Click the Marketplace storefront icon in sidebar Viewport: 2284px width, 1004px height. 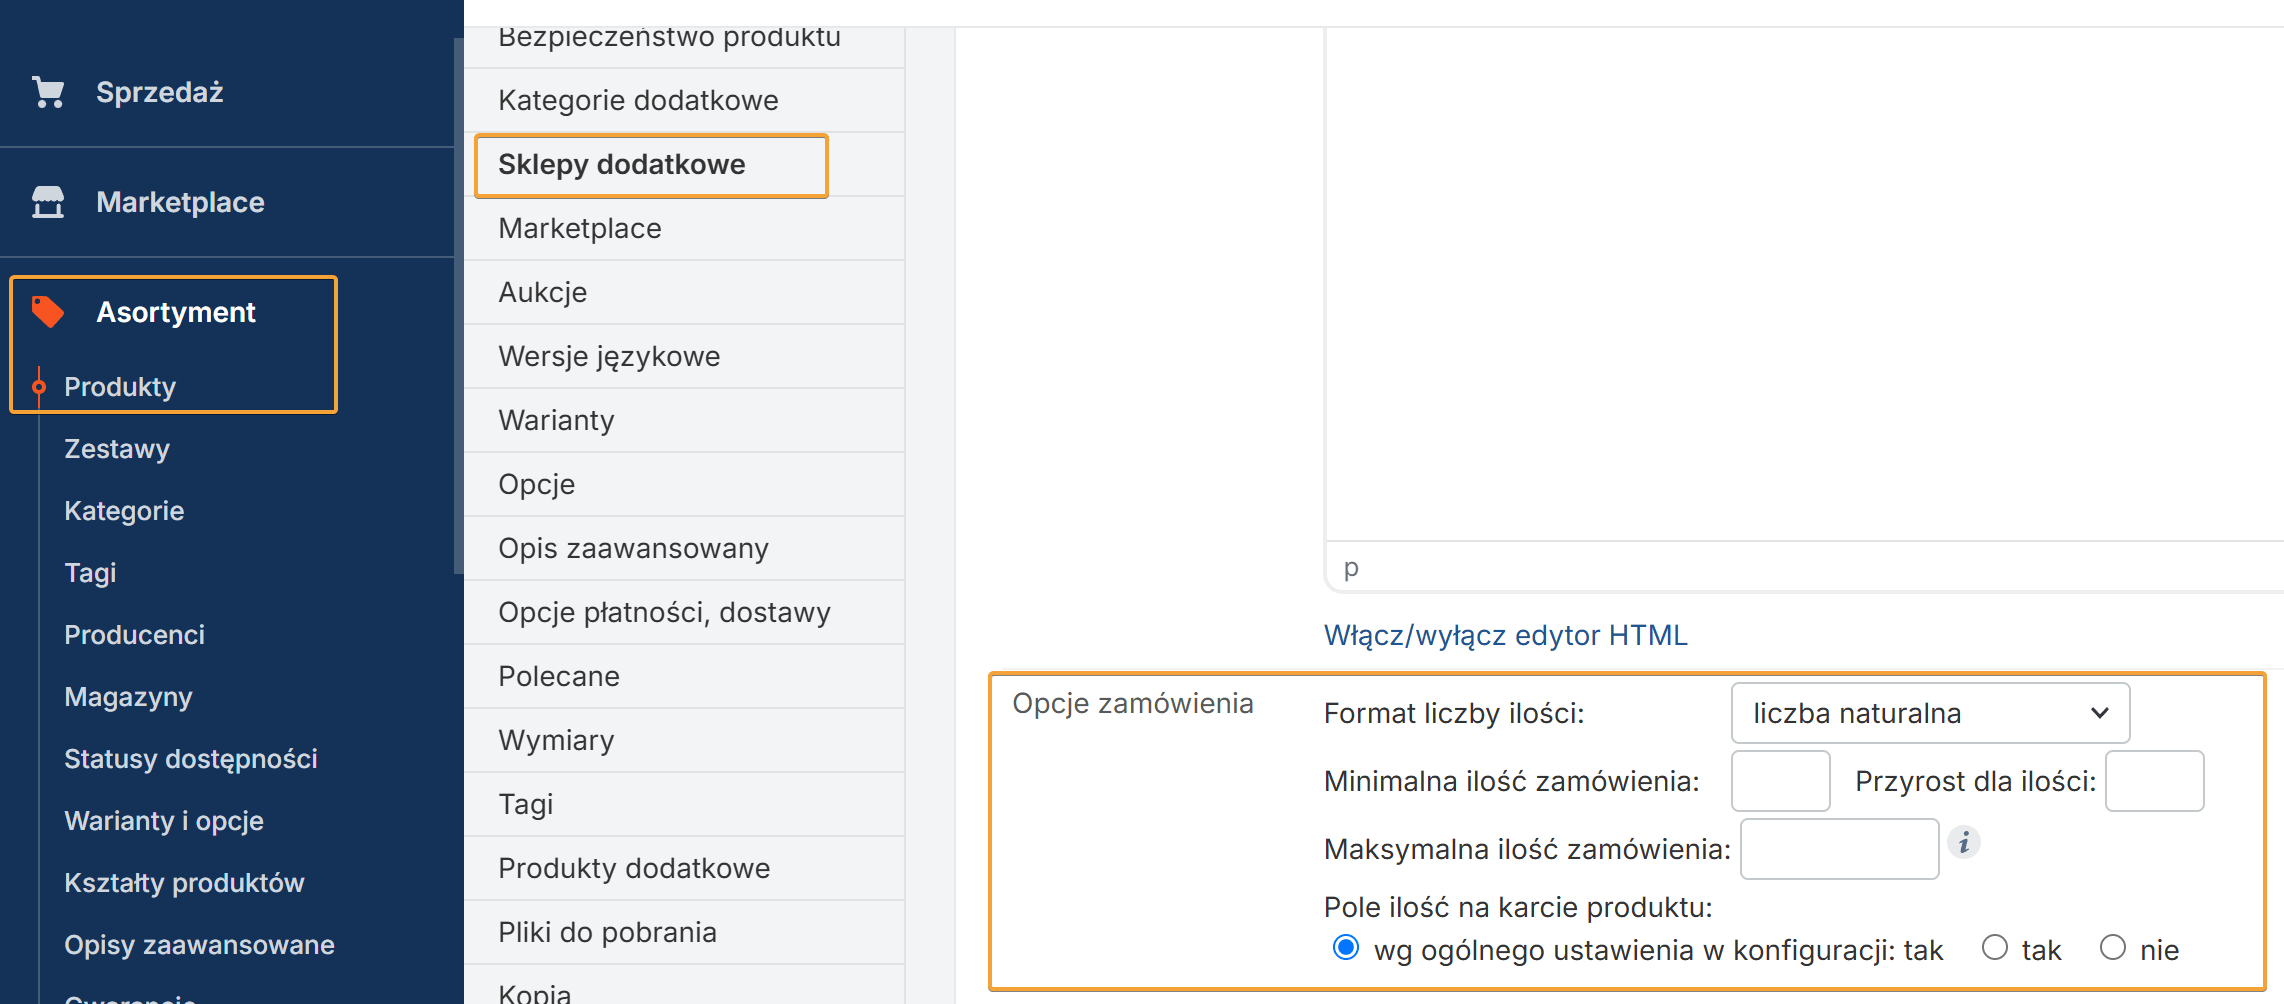point(48,202)
